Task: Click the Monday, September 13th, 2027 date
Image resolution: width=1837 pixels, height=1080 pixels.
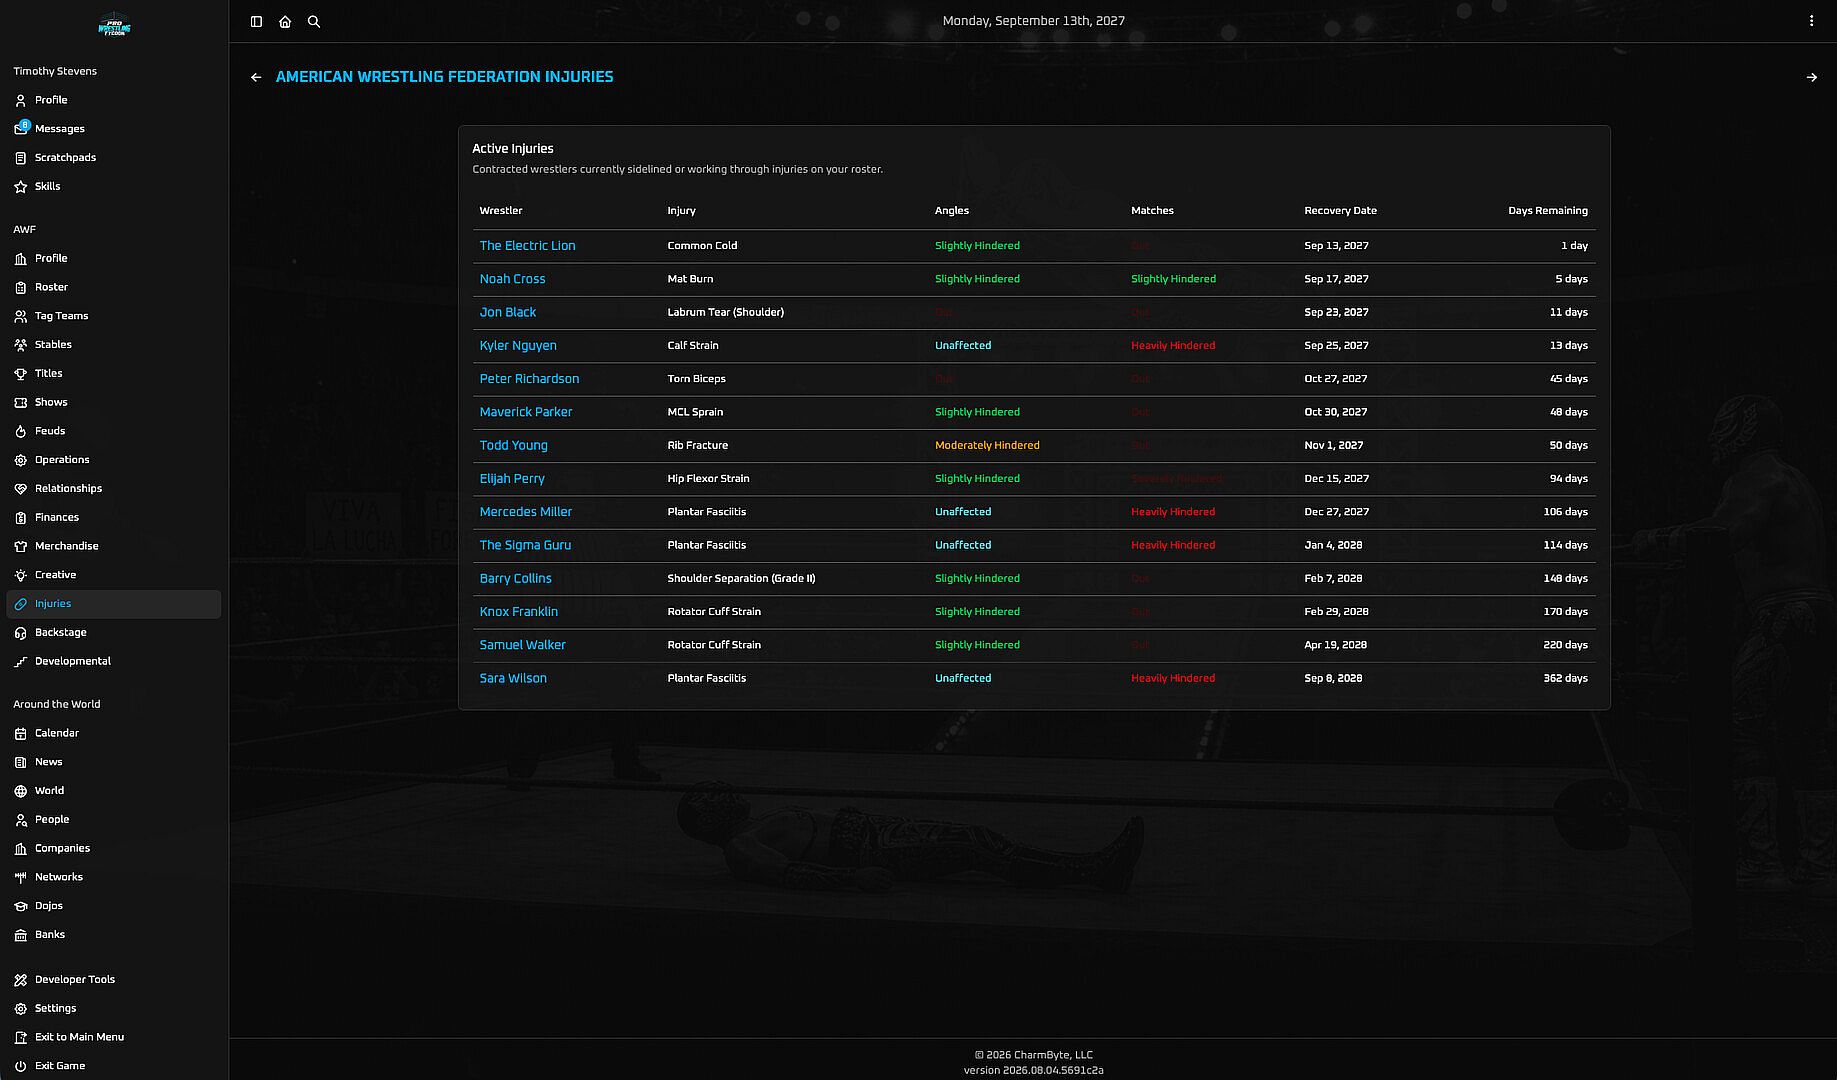Action: click(x=1033, y=21)
